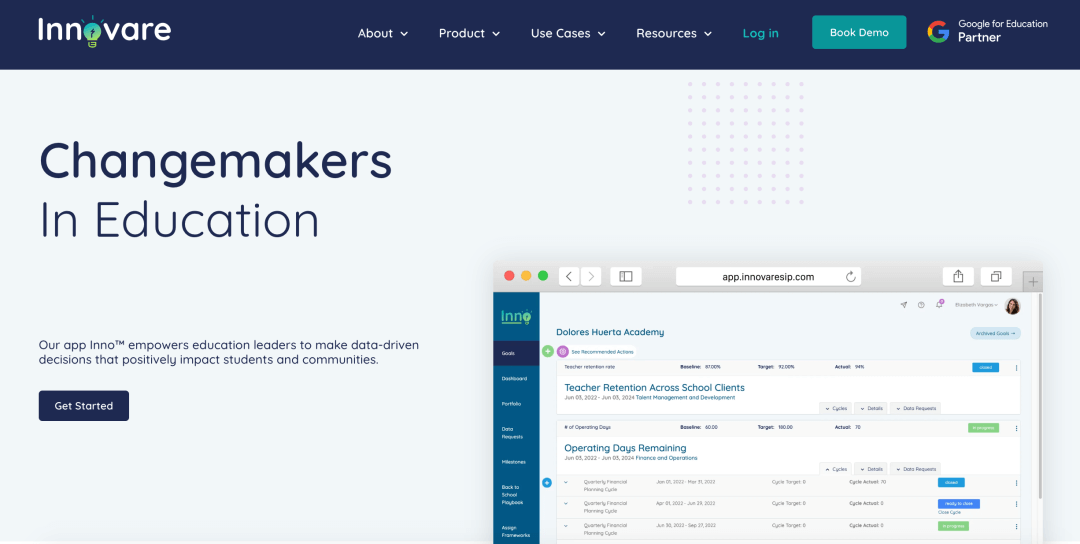Click the app.innovaresip.com address bar
The image size is (1080, 544).
click(x=768, y=277)
